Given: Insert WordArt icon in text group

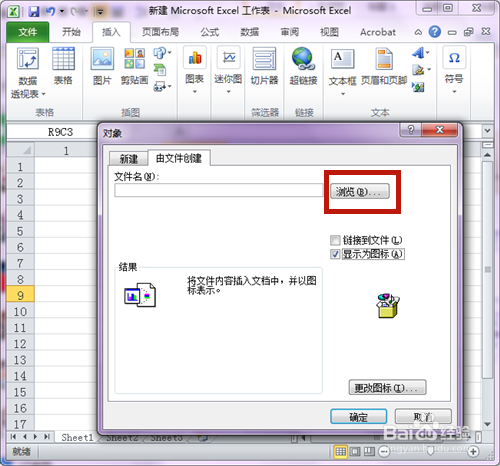Looking at the screenshot, I should pyautogui.click(x=418, y=53).
